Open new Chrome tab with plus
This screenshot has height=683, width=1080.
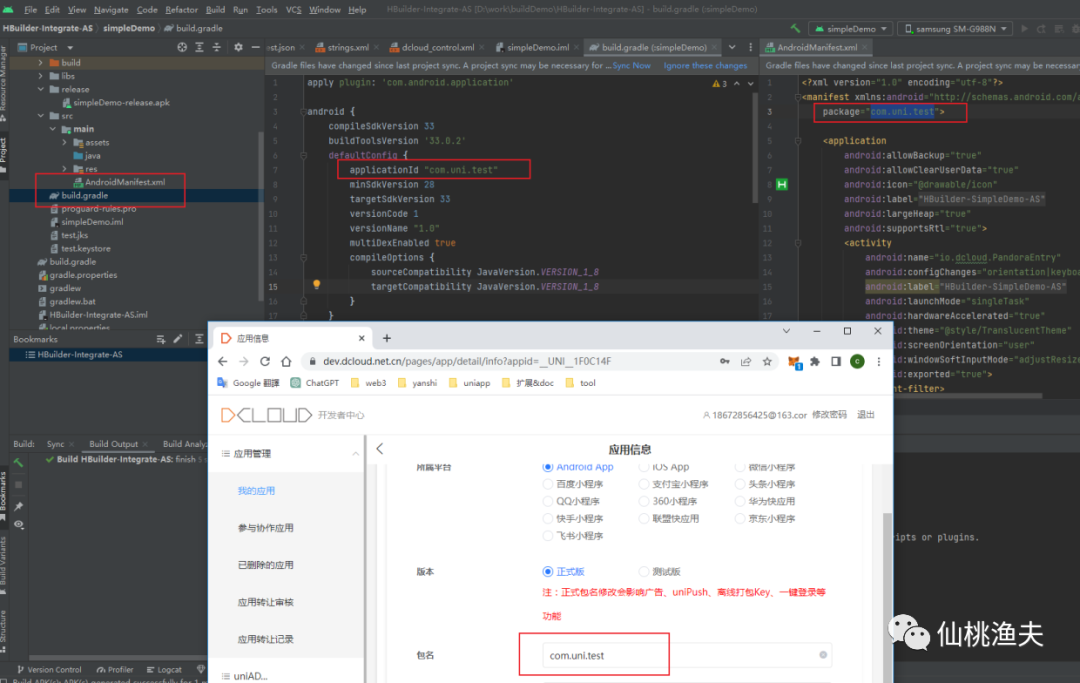coord(387,338)
